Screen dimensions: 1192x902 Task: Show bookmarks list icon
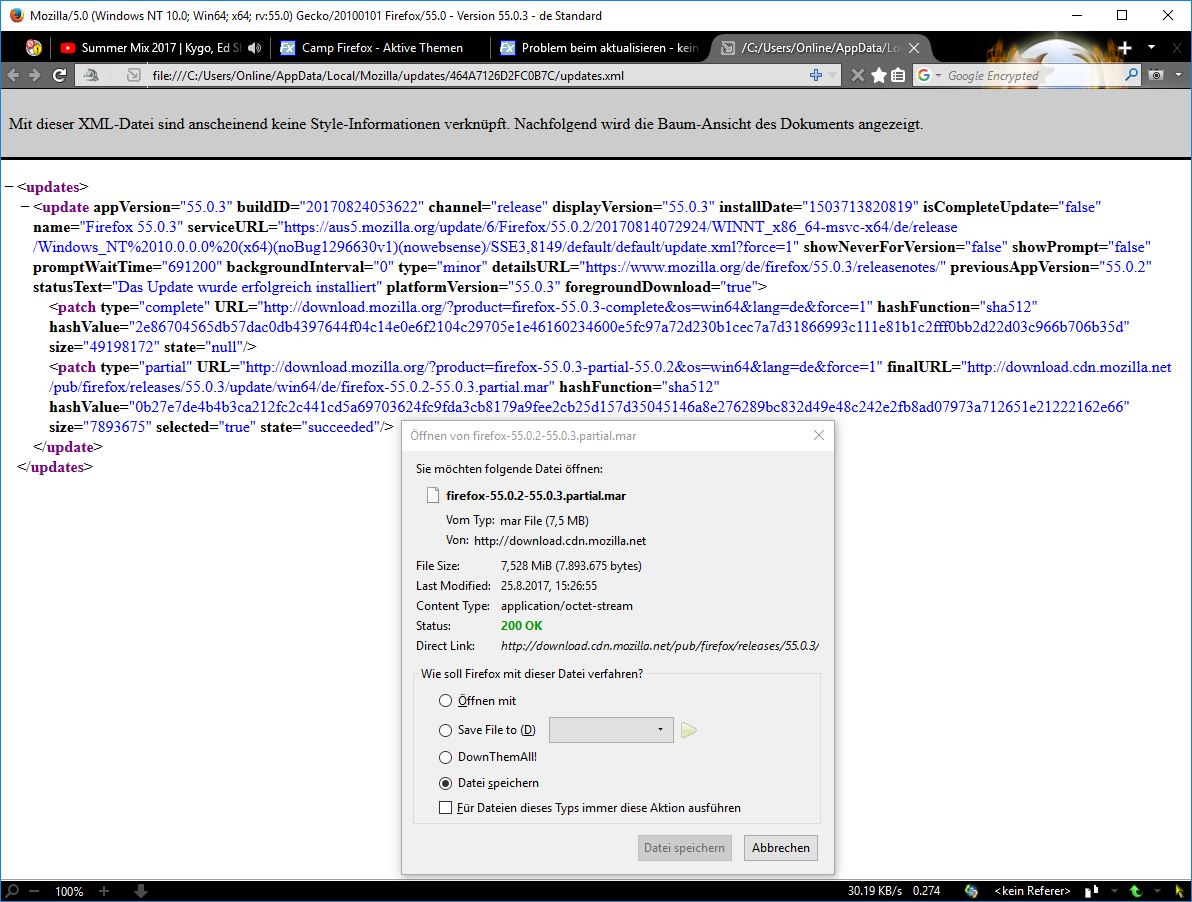(898, 75)
